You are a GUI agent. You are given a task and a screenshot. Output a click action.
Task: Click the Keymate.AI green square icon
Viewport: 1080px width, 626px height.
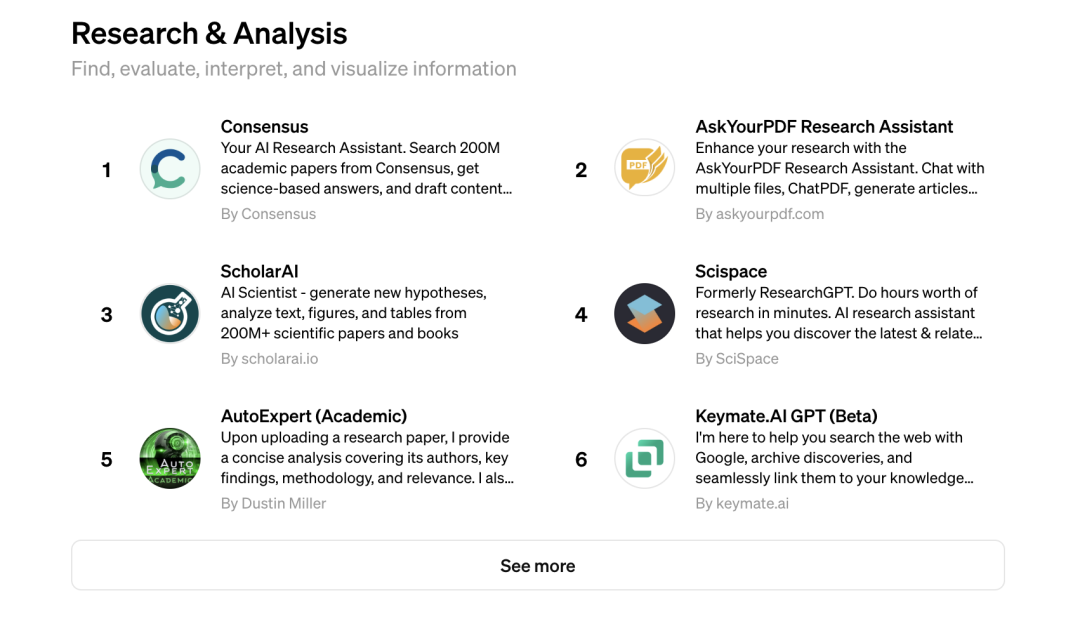tap(644, 459)
